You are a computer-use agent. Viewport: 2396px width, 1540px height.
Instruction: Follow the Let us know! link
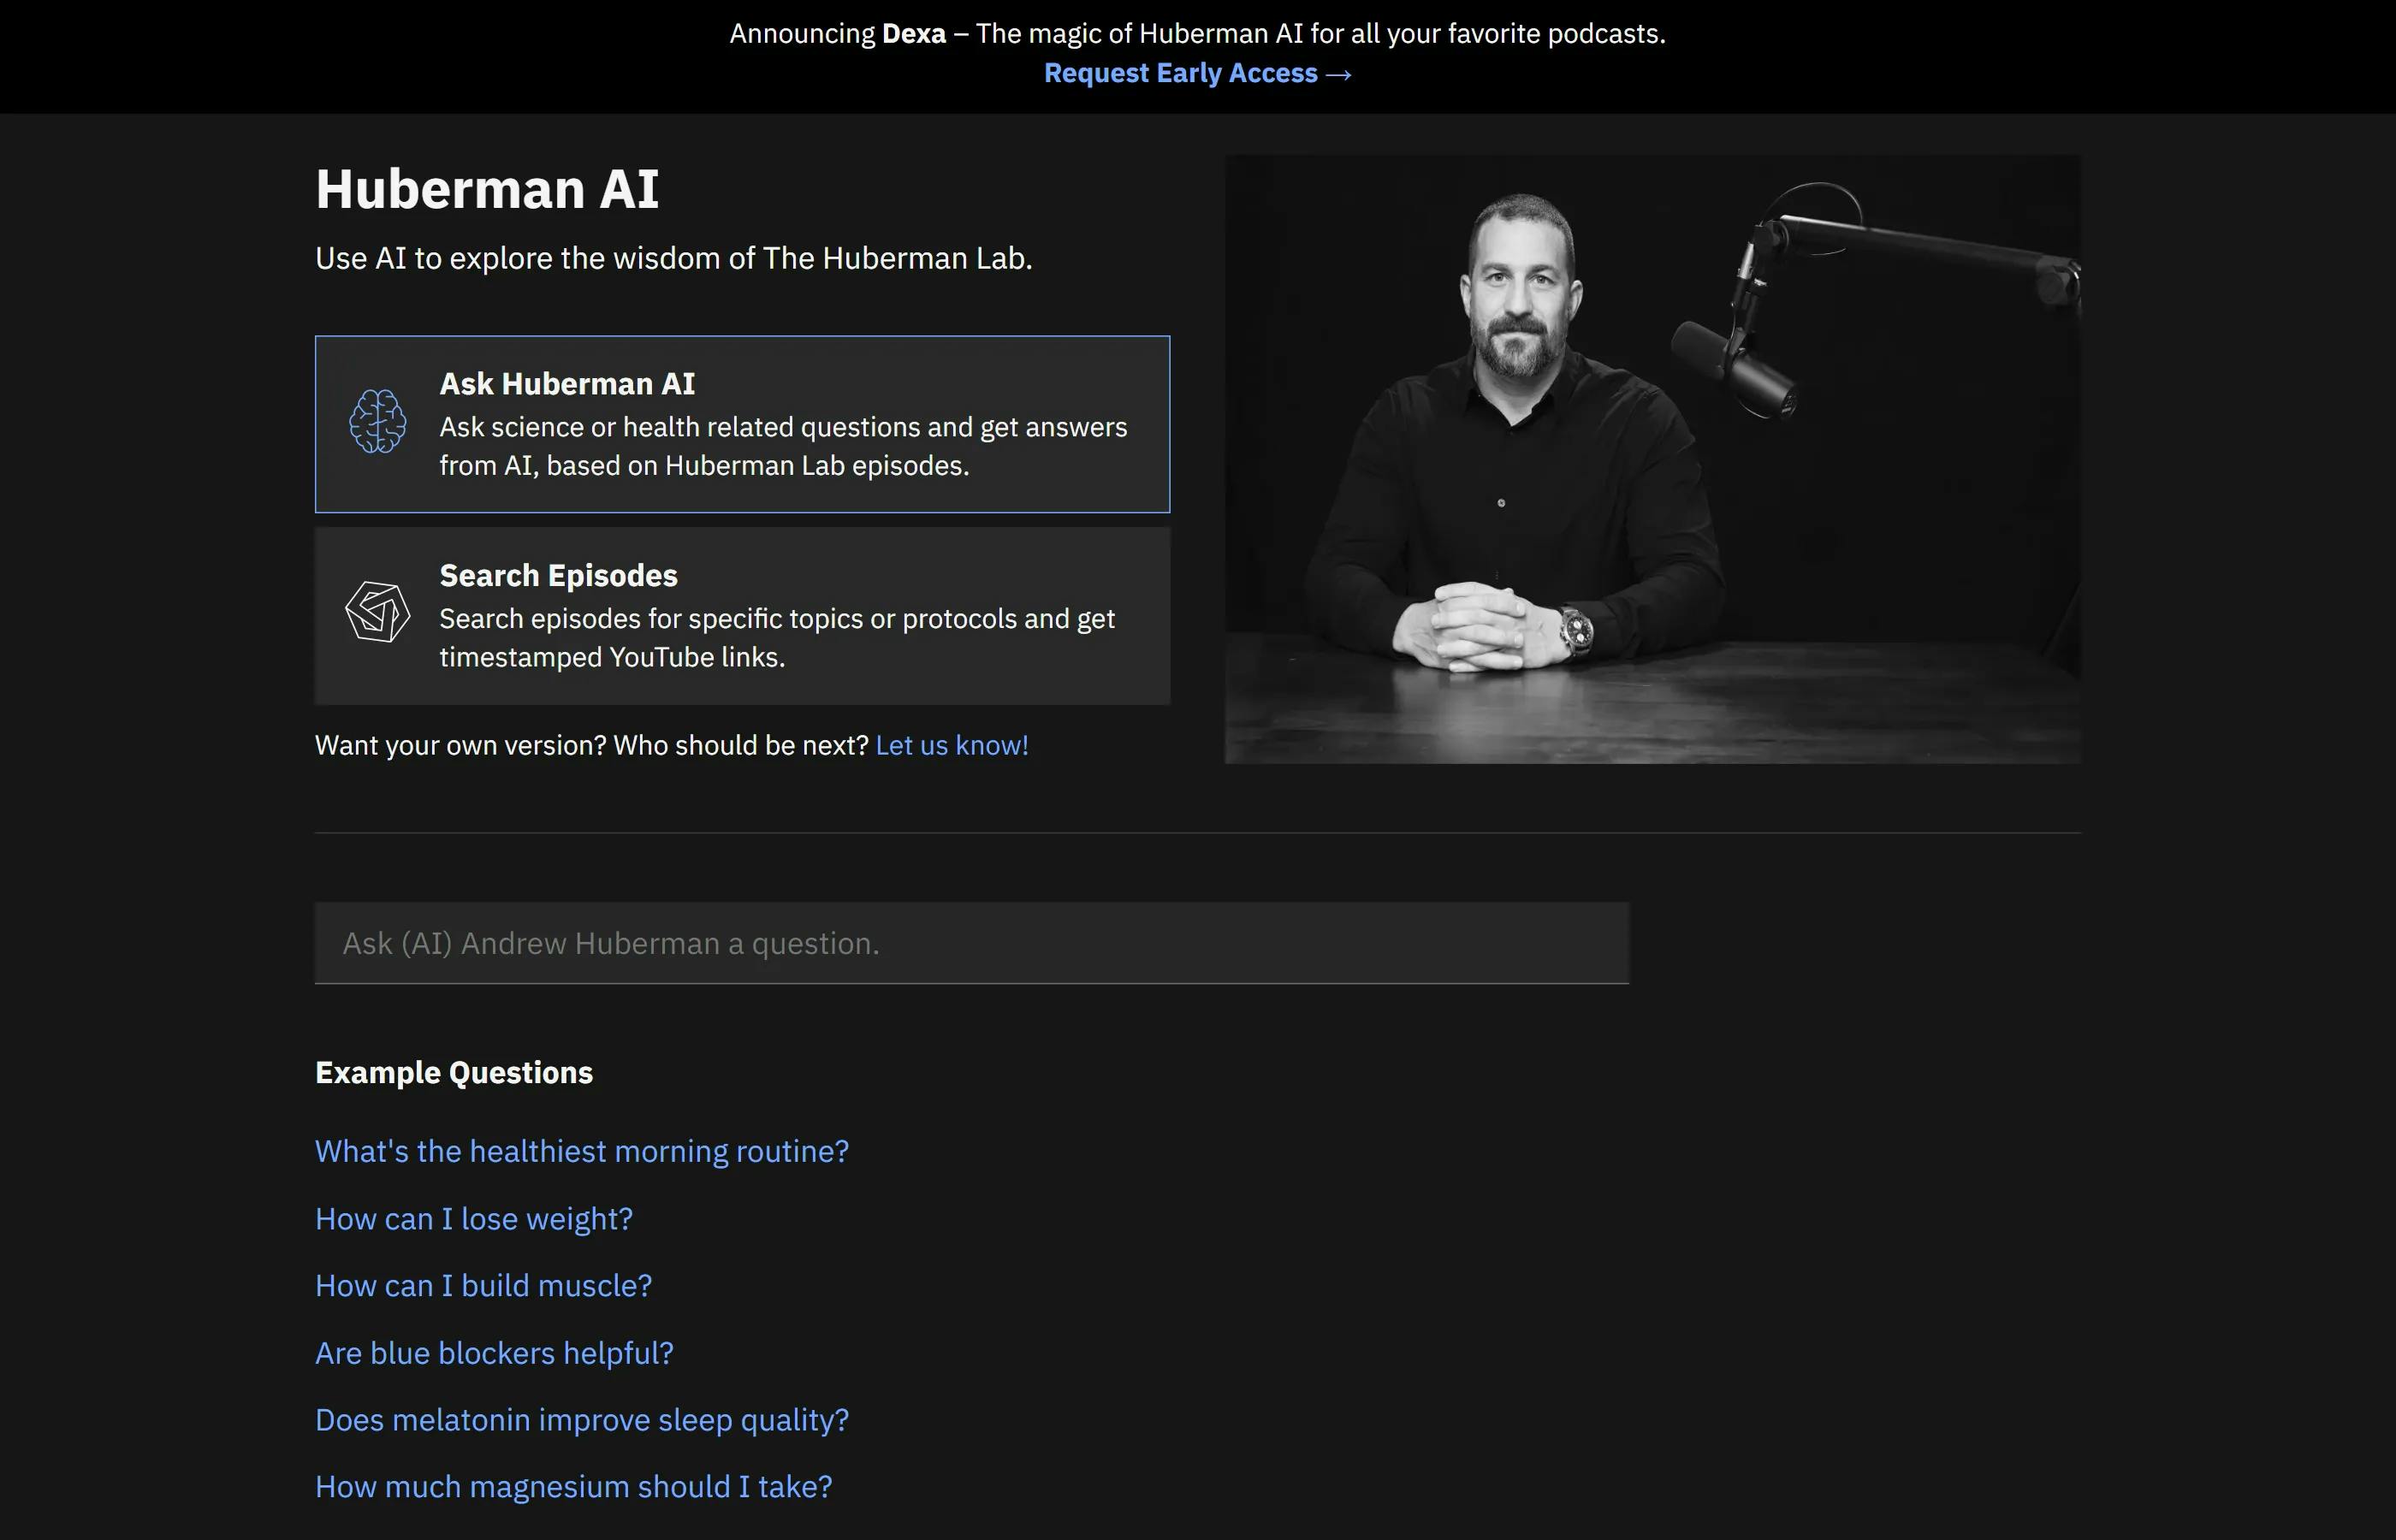(x=952, y=745)
